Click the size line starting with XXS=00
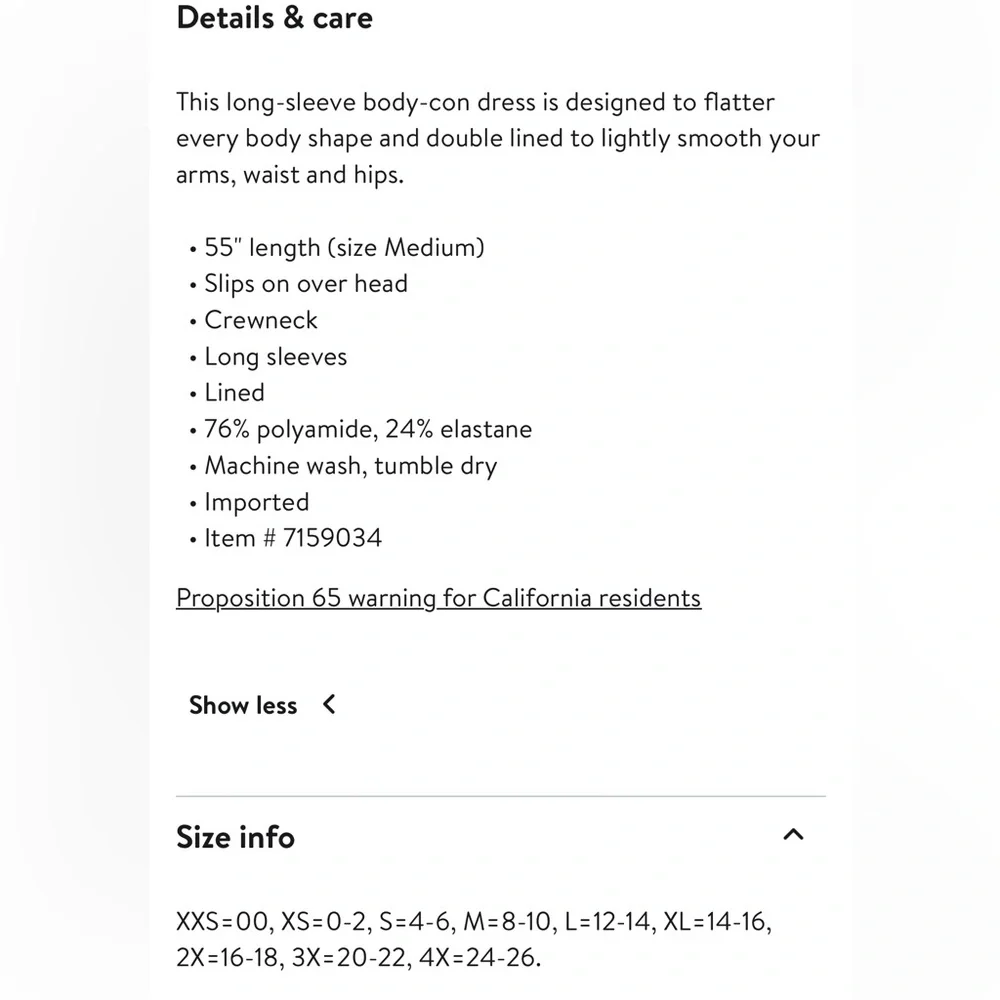Viewport: 1000px width, 1000px height. (473, 921)
